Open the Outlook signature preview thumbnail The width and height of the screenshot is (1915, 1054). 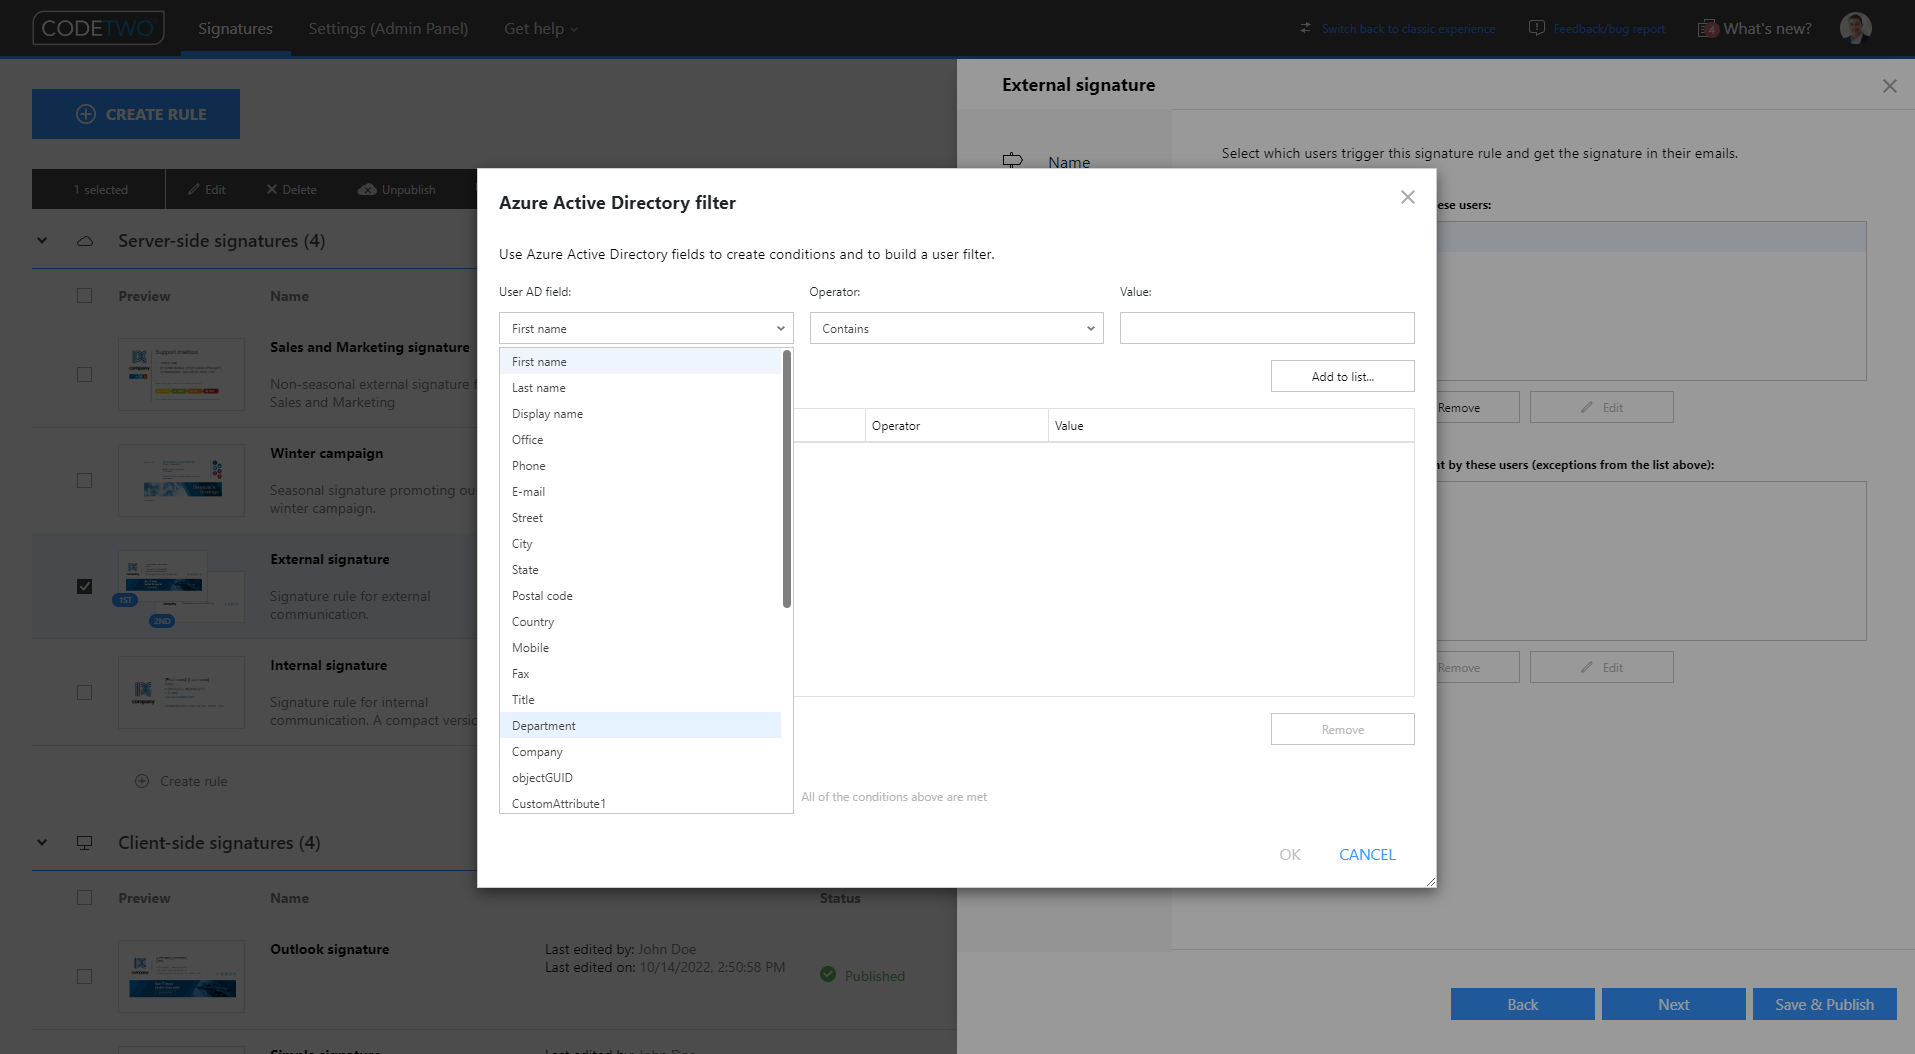click(x=181, y=976)
